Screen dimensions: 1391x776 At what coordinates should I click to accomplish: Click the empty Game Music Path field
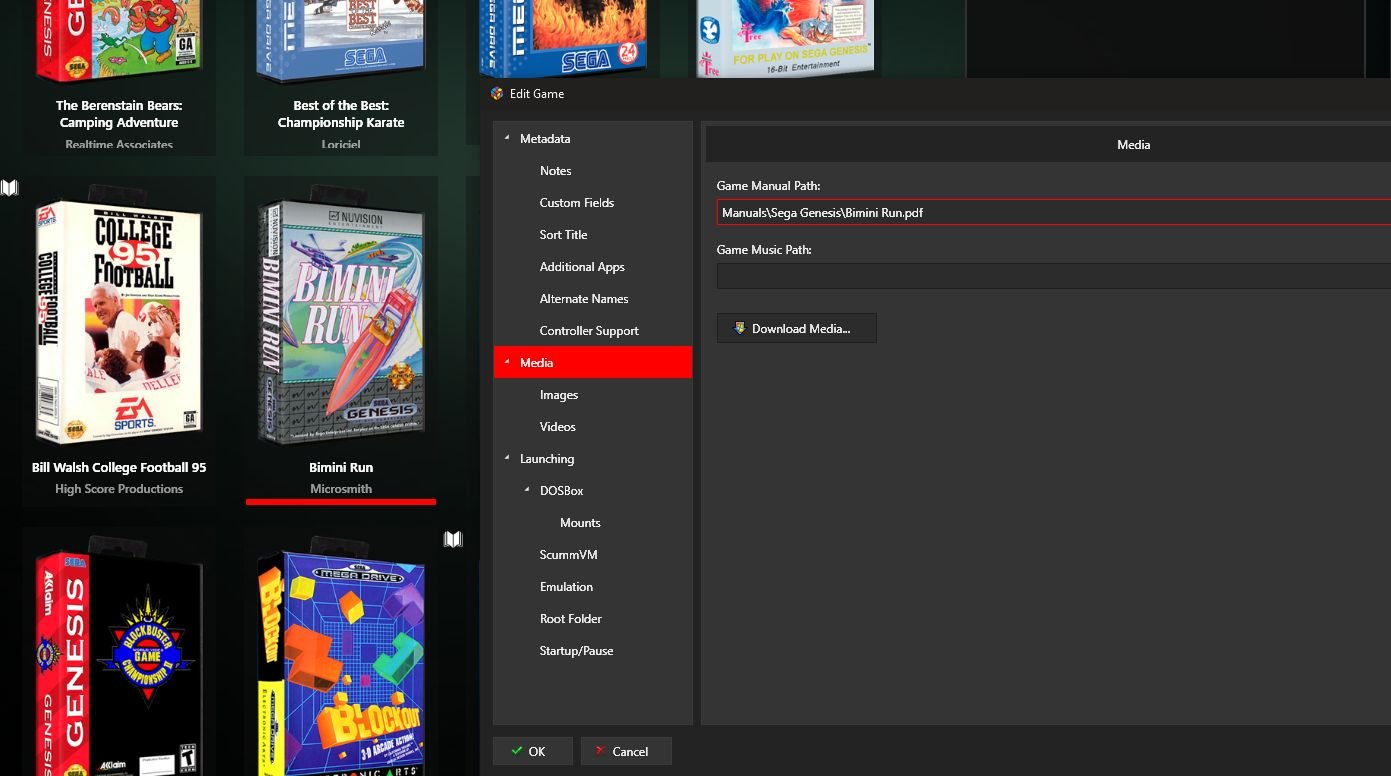(x=1053, y=276)
